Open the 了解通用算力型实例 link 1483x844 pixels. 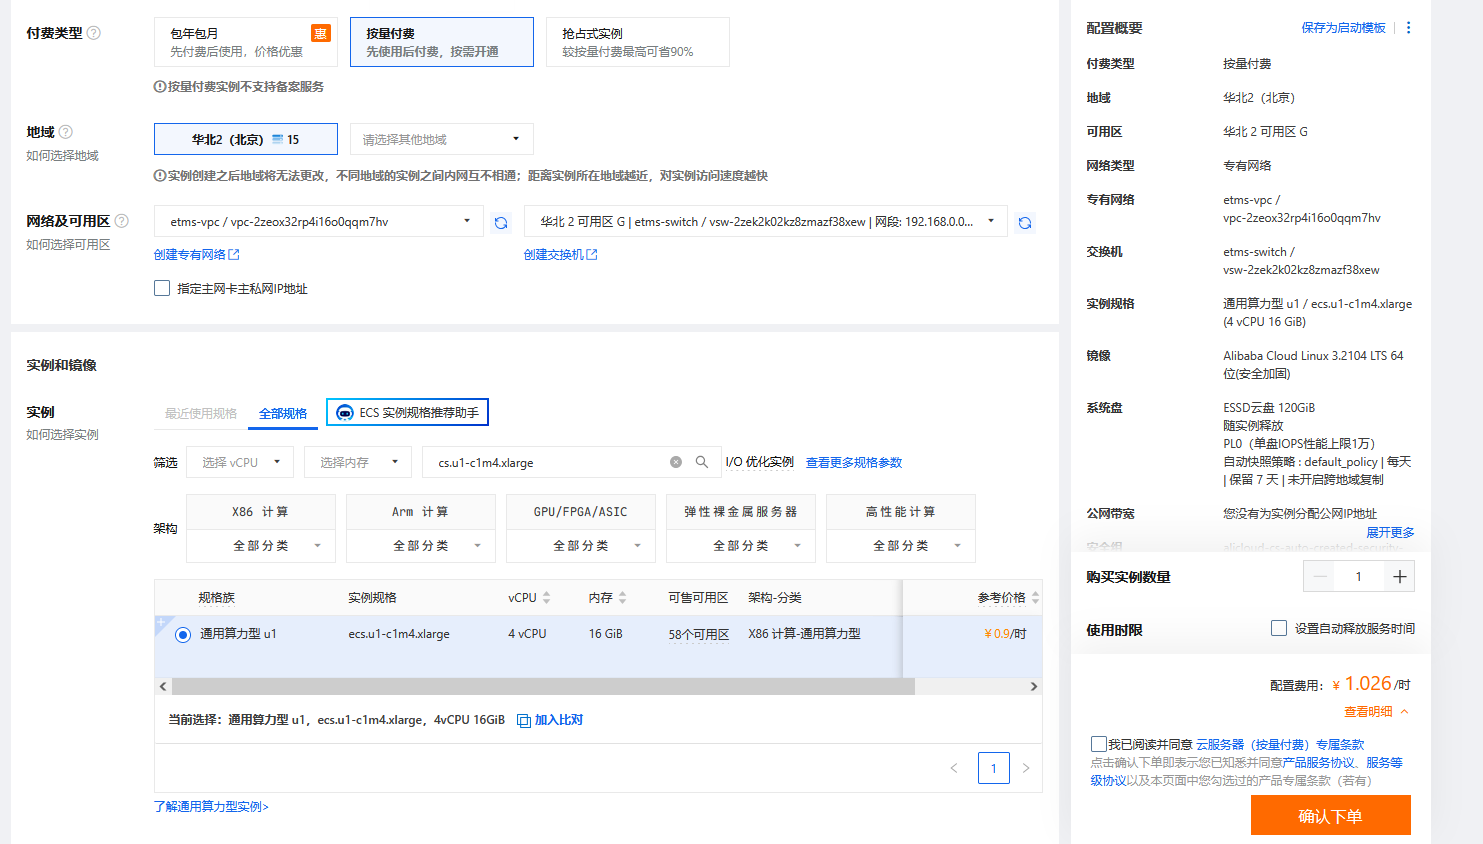[x=211, y=806]
